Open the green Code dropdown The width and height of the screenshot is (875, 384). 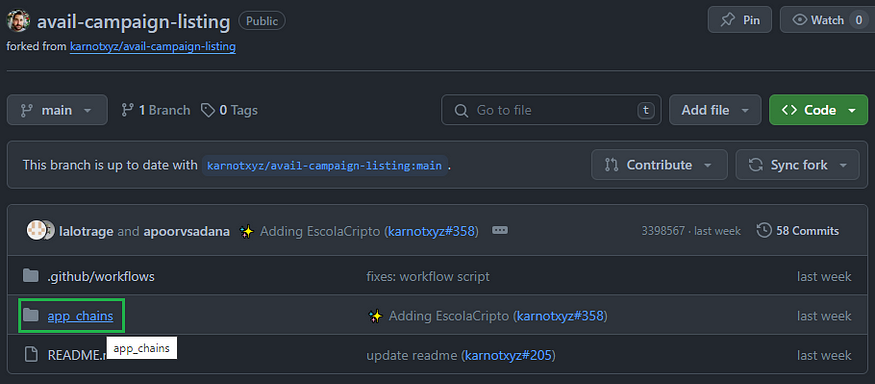tap(818, 110)
